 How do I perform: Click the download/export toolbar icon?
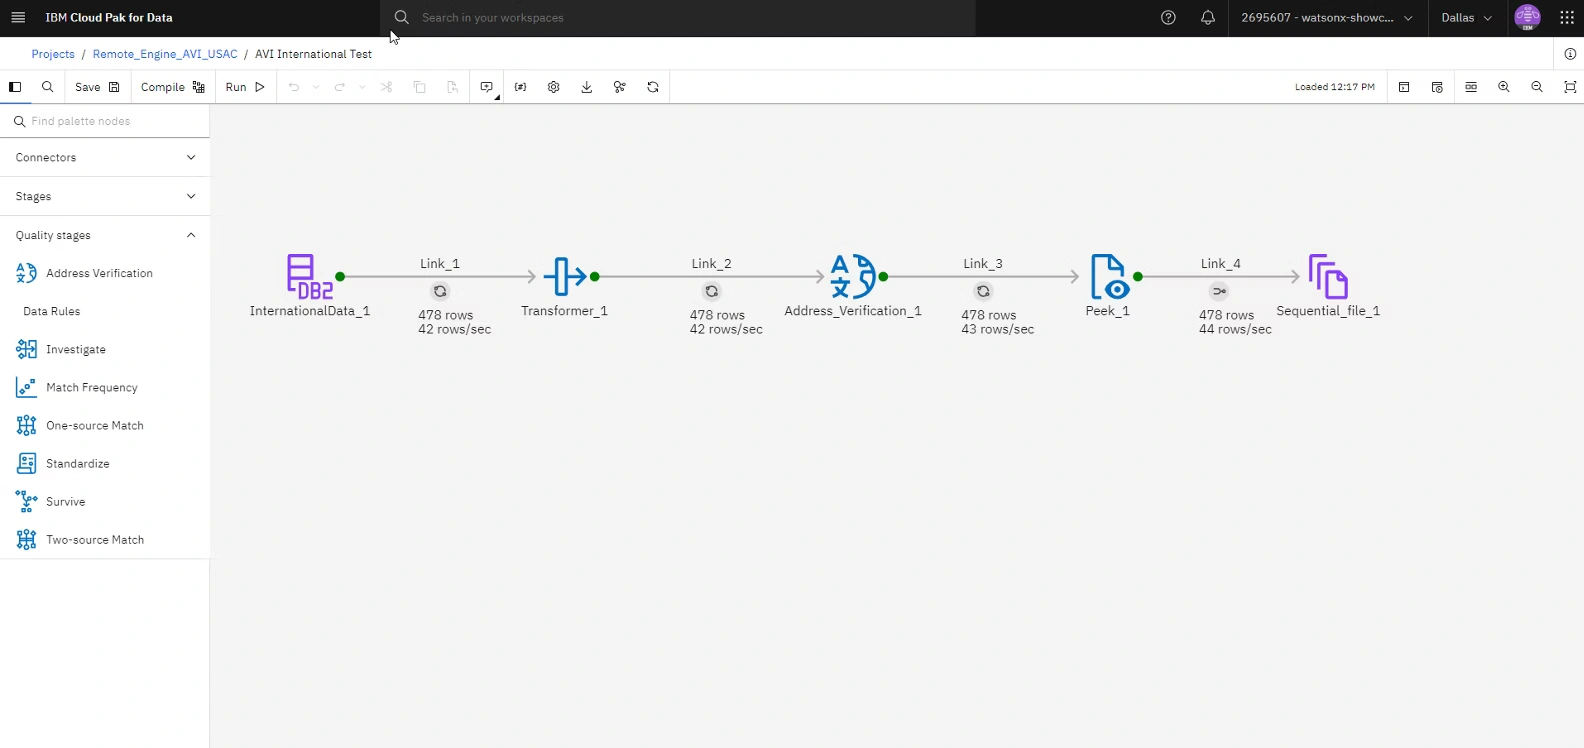coord(586,87)
